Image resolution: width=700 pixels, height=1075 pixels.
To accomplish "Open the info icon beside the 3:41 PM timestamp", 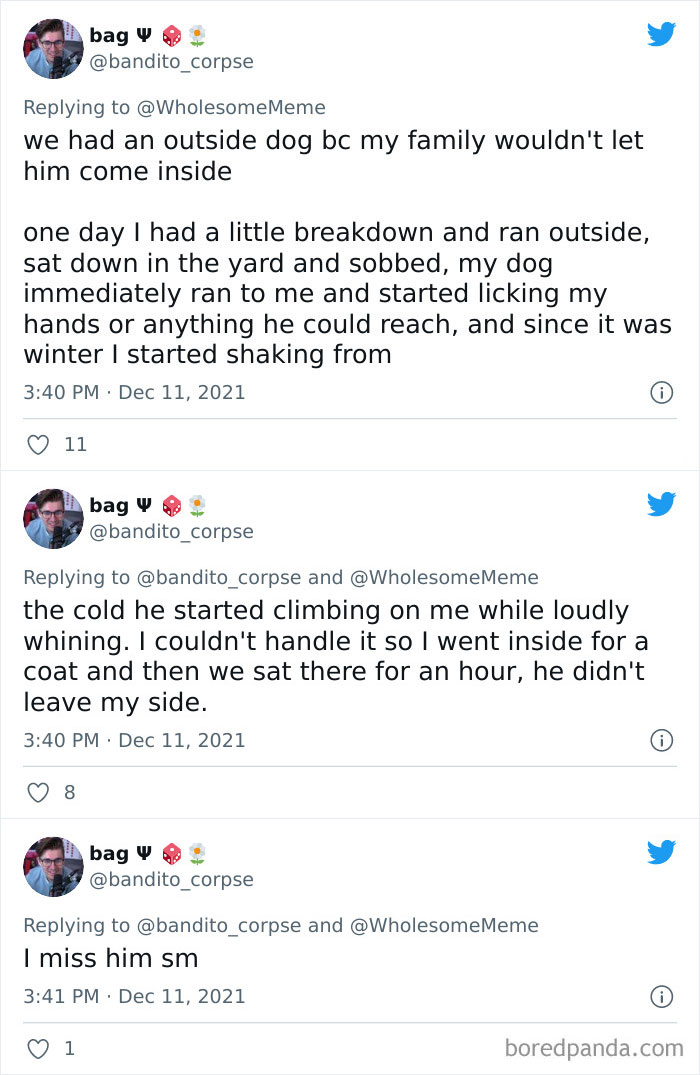I will (662, 996).
